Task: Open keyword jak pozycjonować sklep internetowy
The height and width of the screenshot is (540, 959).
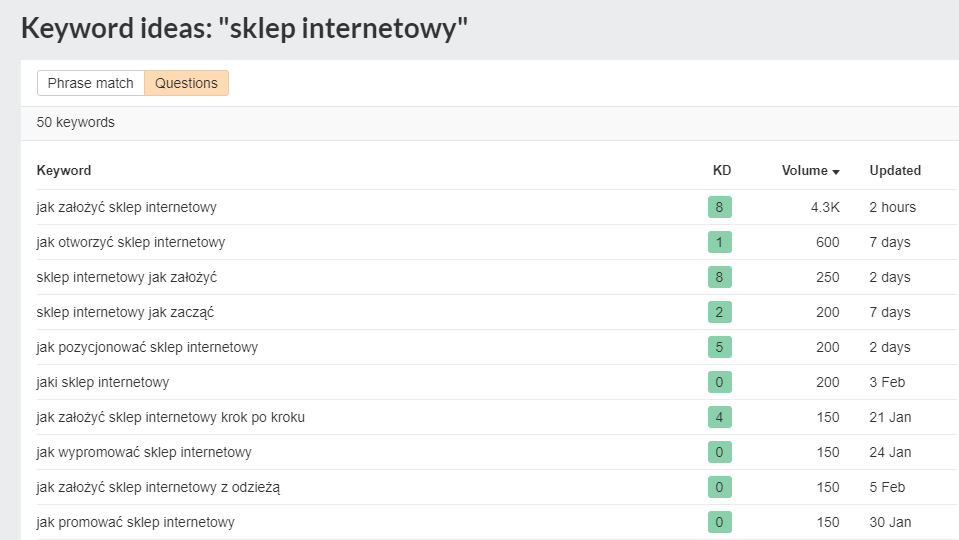Action: [x=147, y=347]
